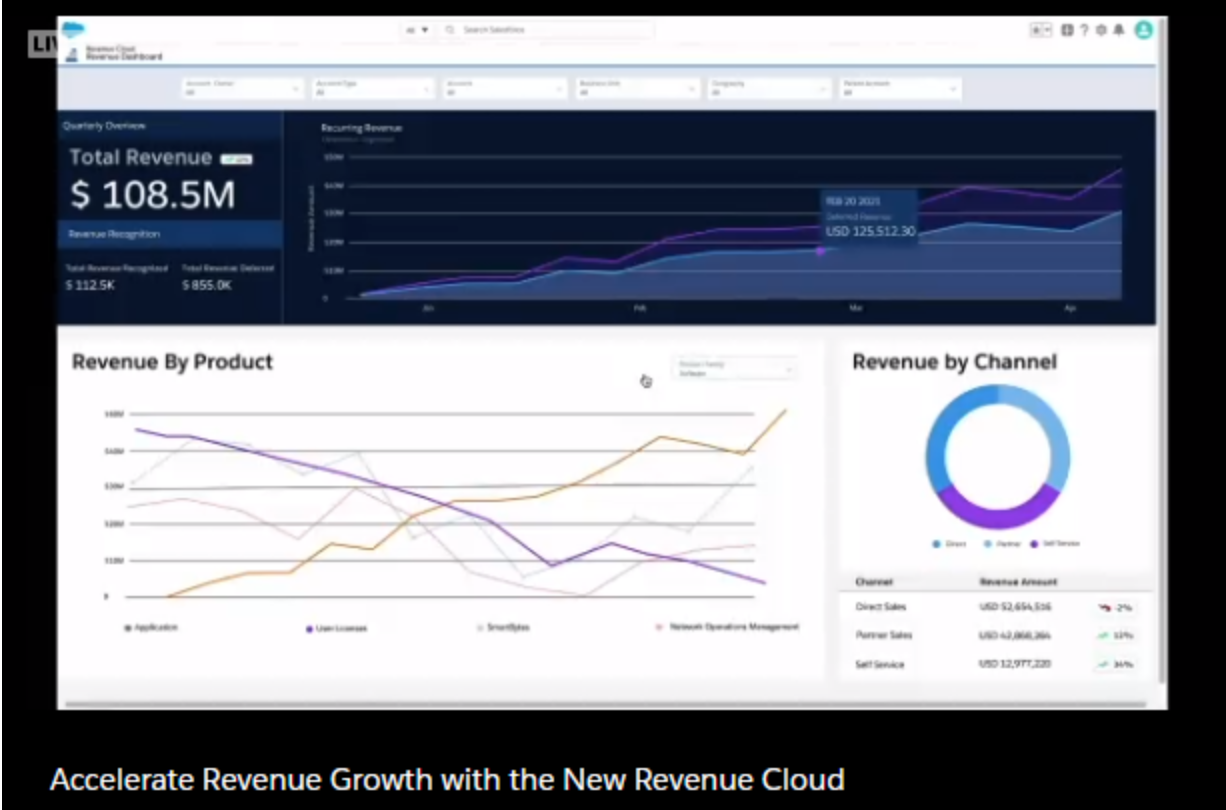
Task: Click the Revenue Dashboard title
Action: (x=124, y=57)
